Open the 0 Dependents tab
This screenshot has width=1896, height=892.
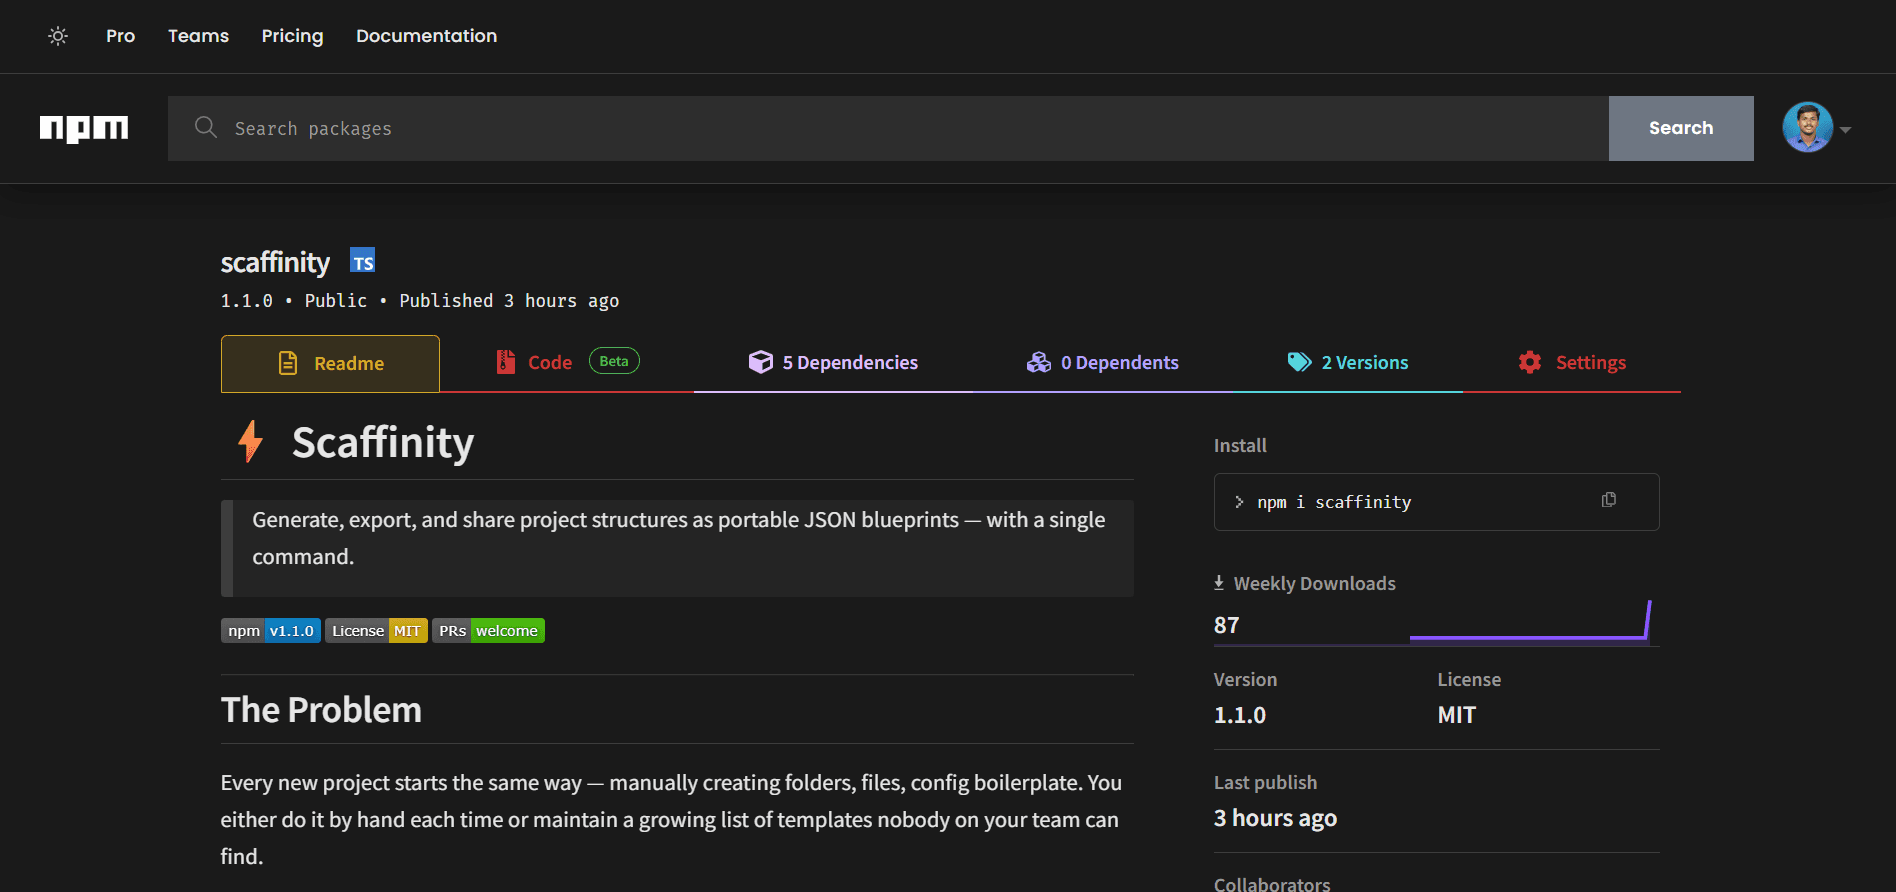(x=1103, y=363)
